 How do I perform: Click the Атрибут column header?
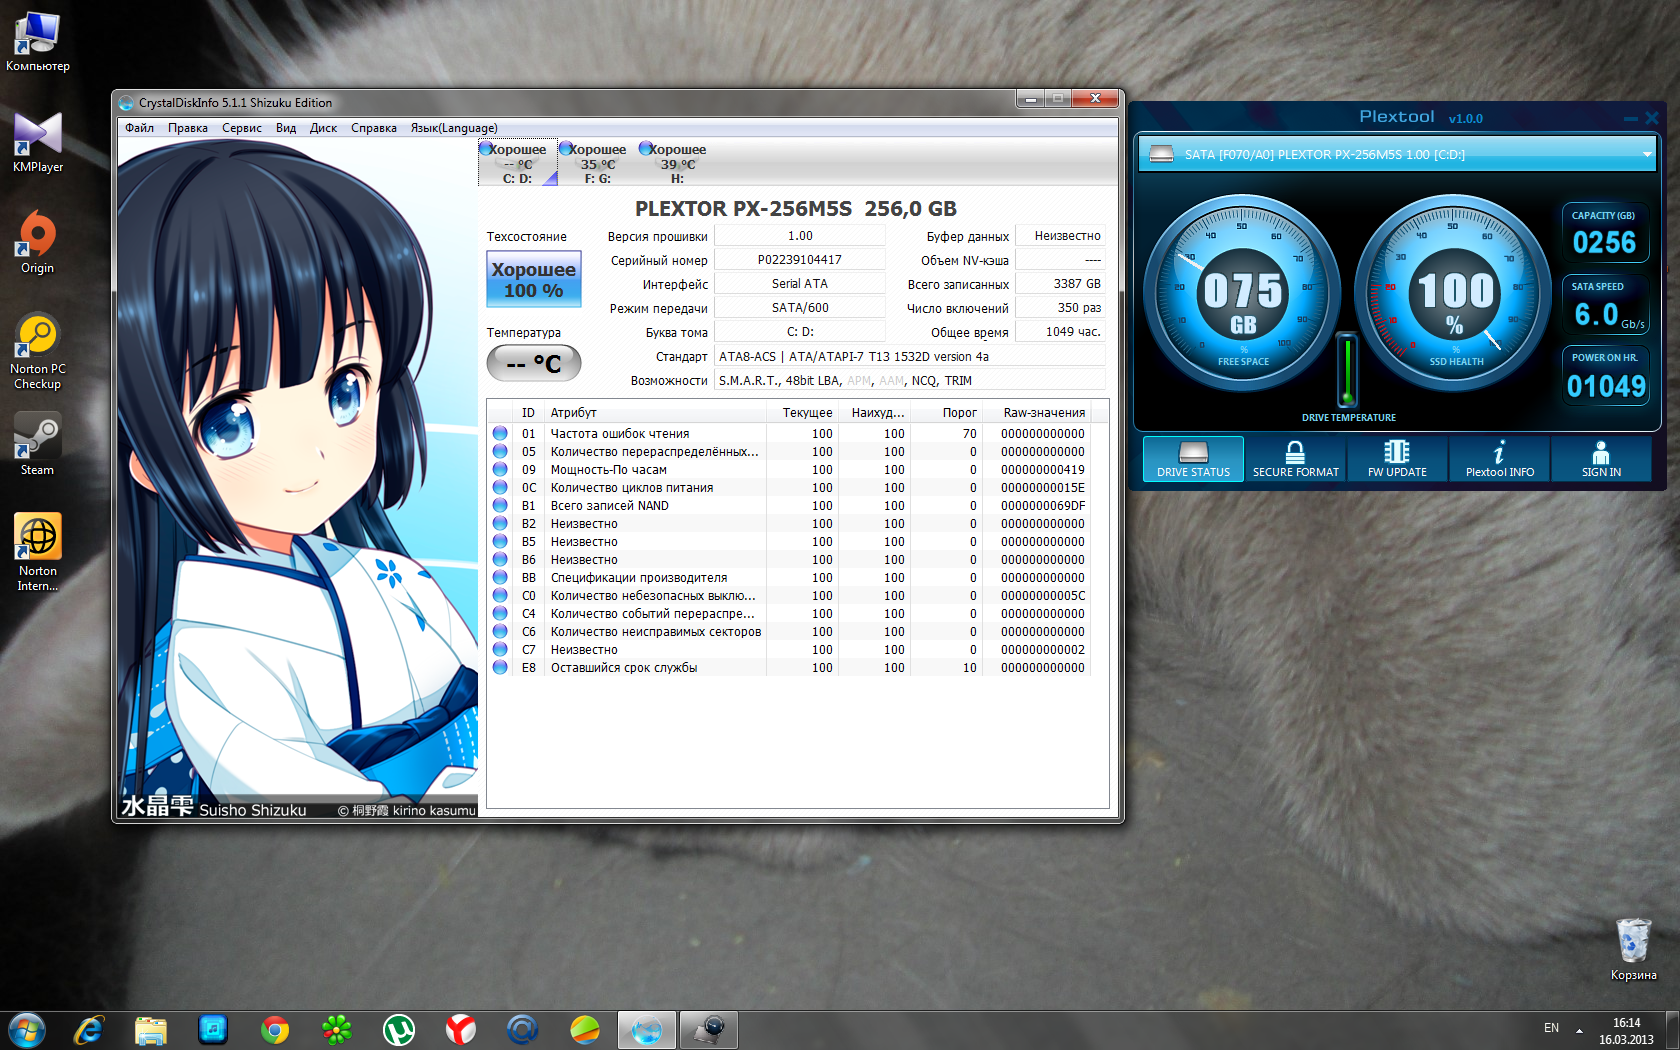(x=655, y=412)
